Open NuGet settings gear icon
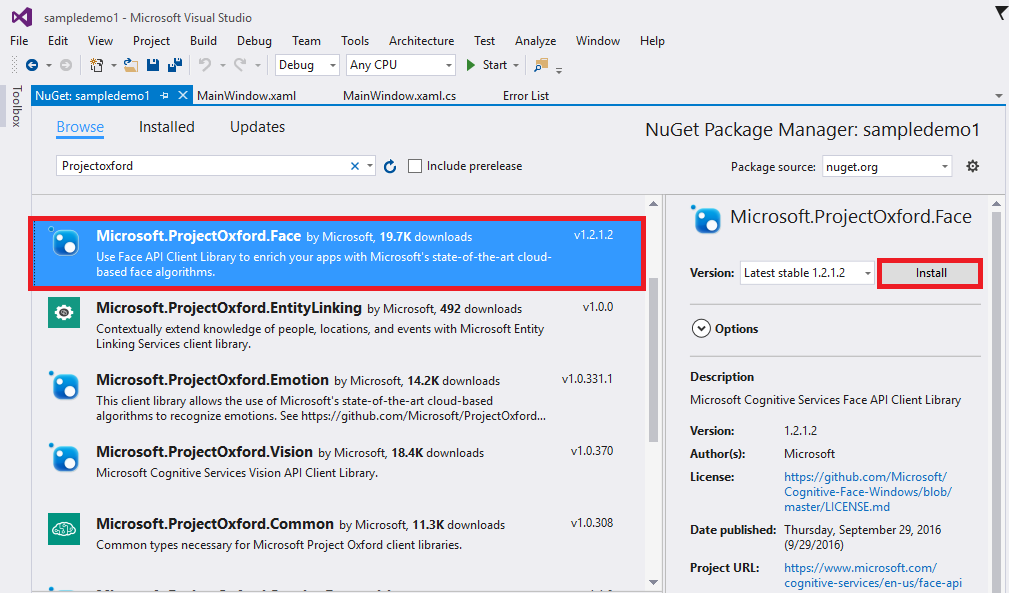 (x=972, y=166)
